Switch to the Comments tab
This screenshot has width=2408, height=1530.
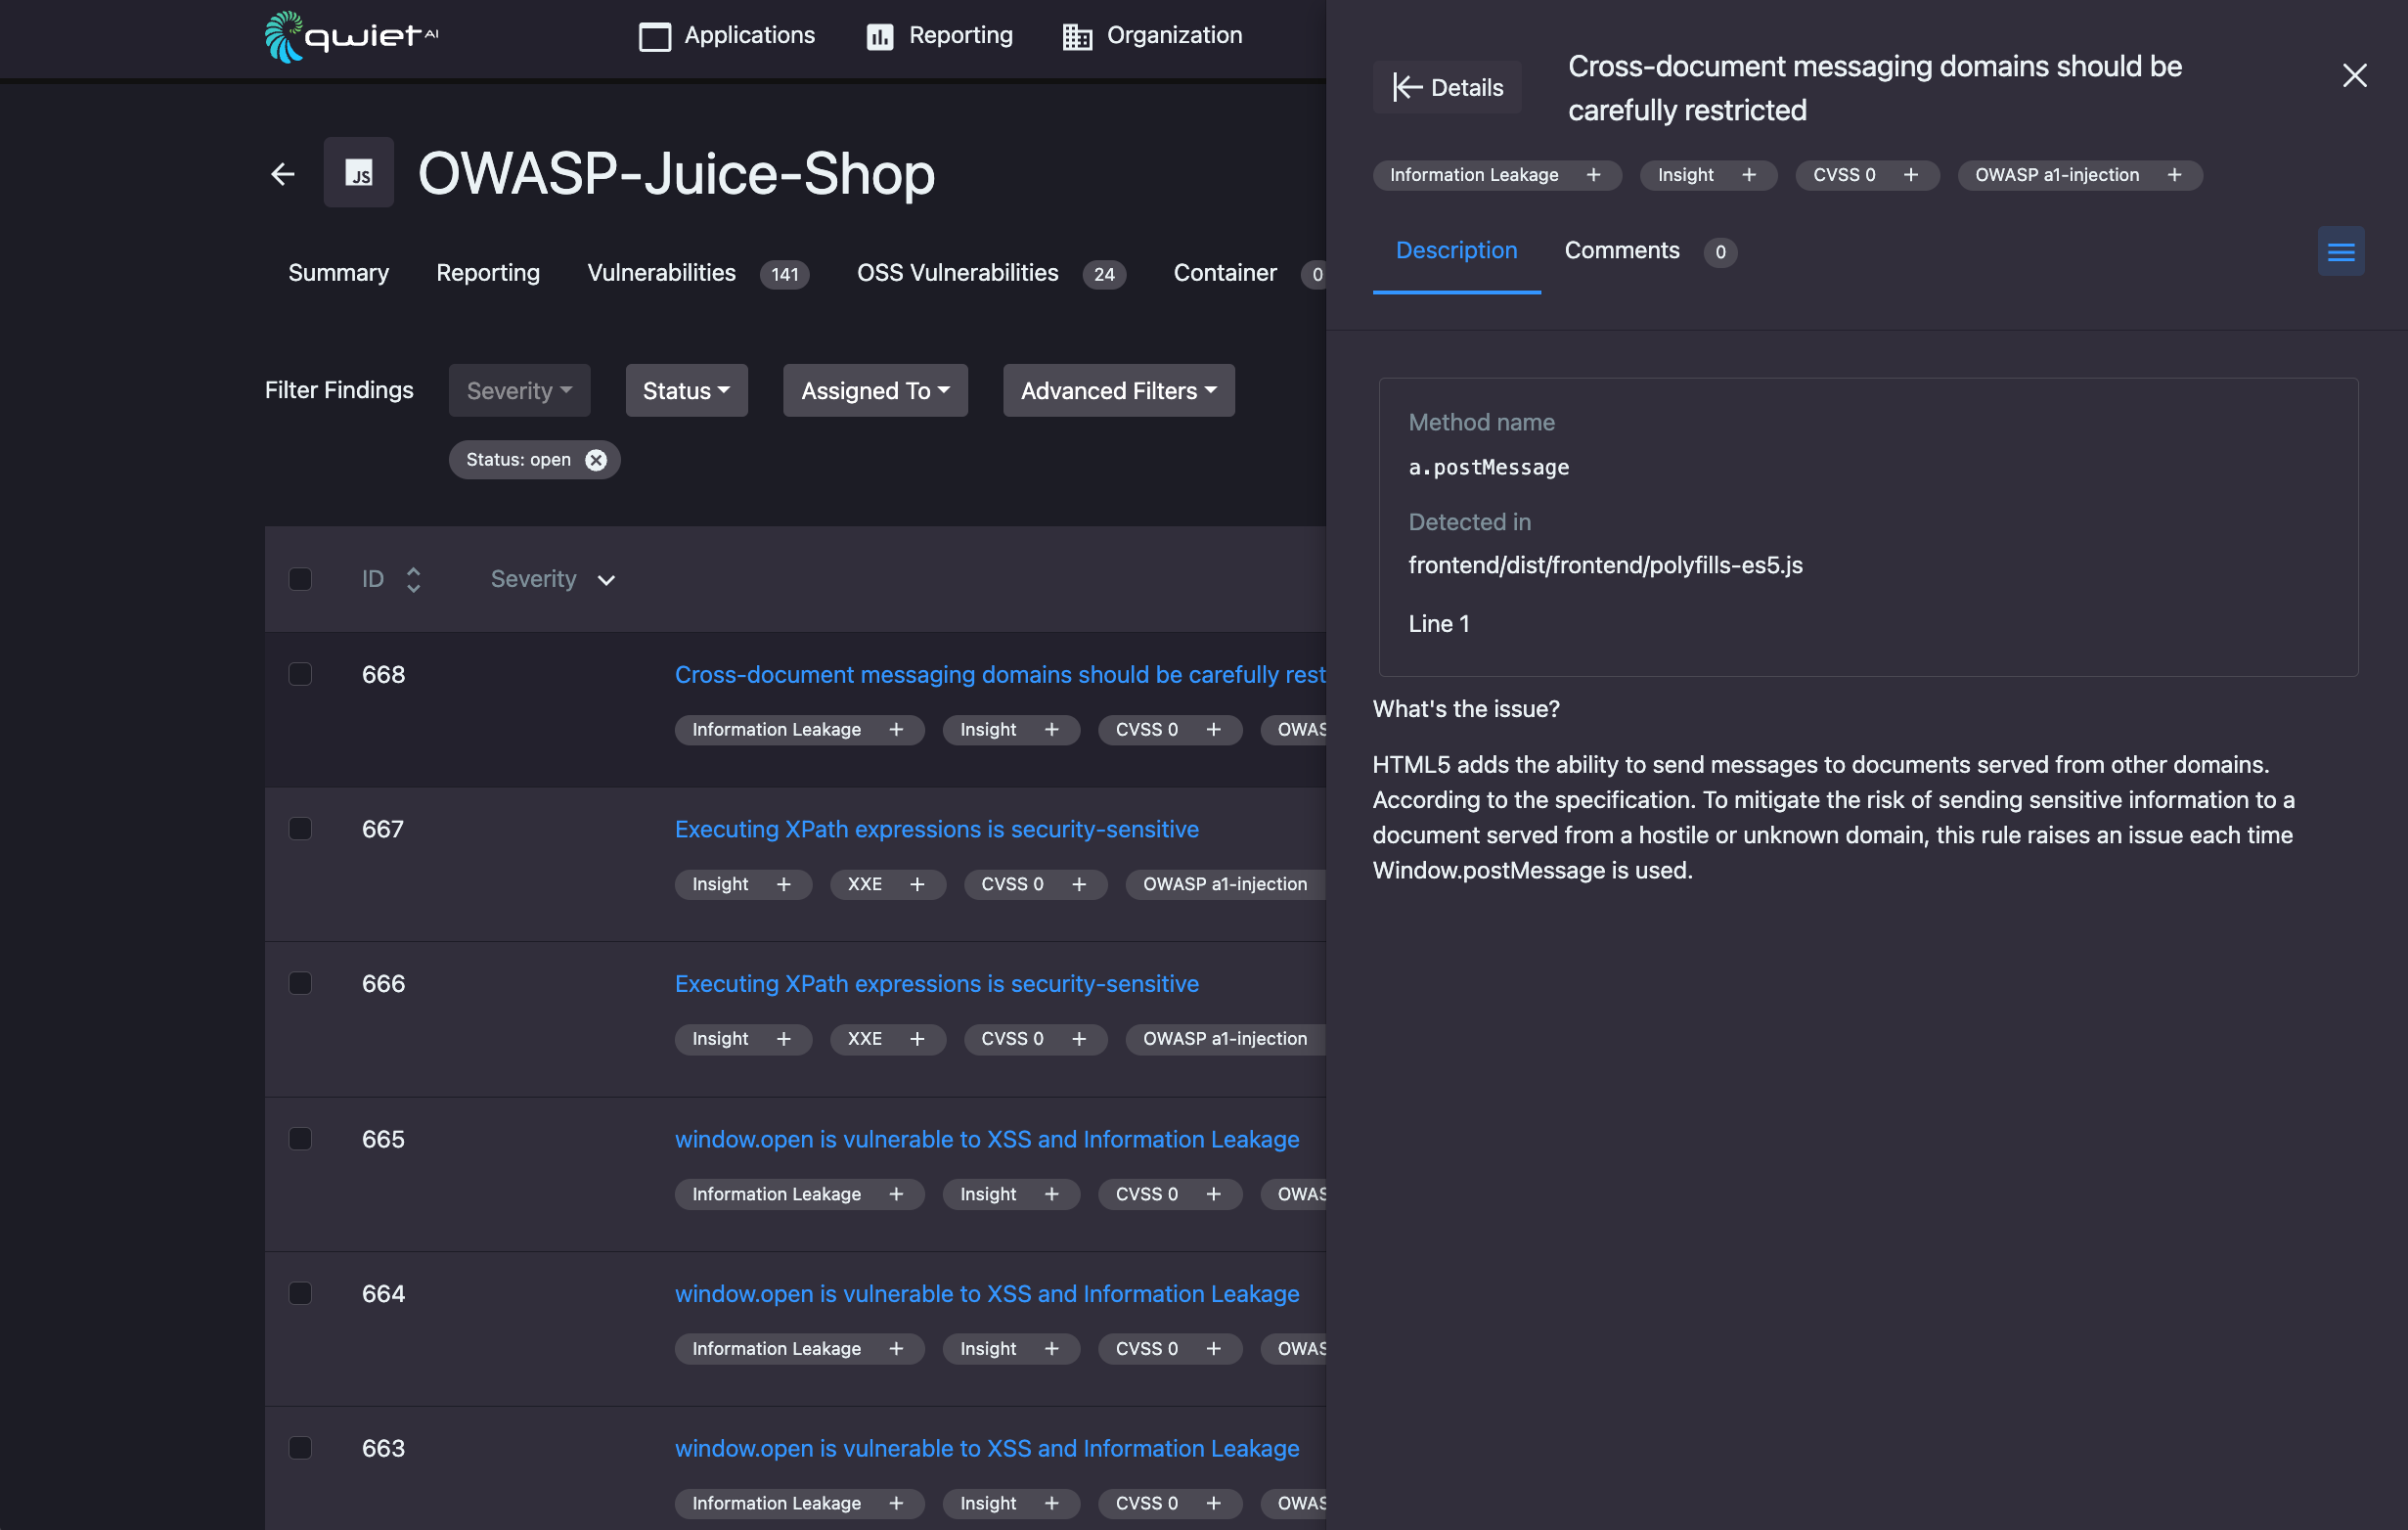tap(1650, 251)
